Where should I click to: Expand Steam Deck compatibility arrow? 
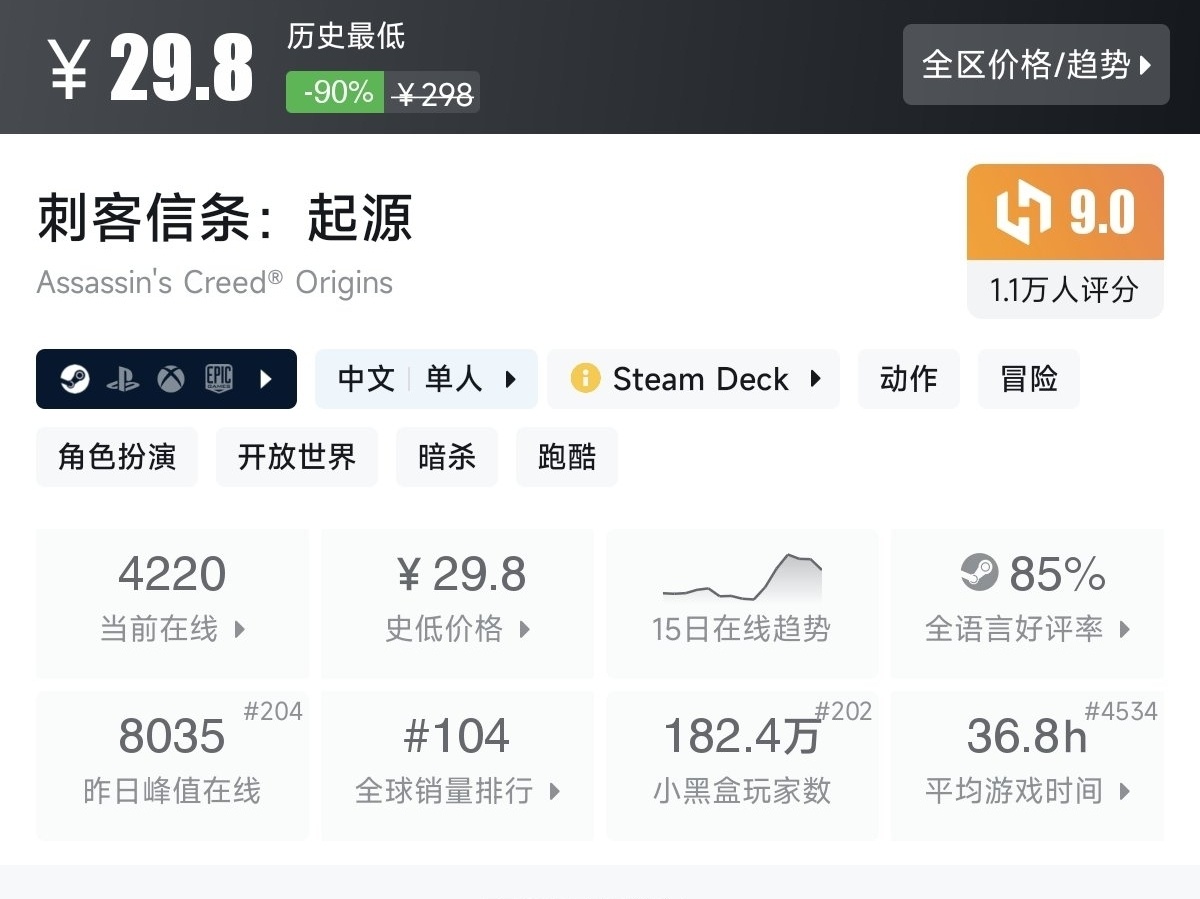tap(816, 379)
